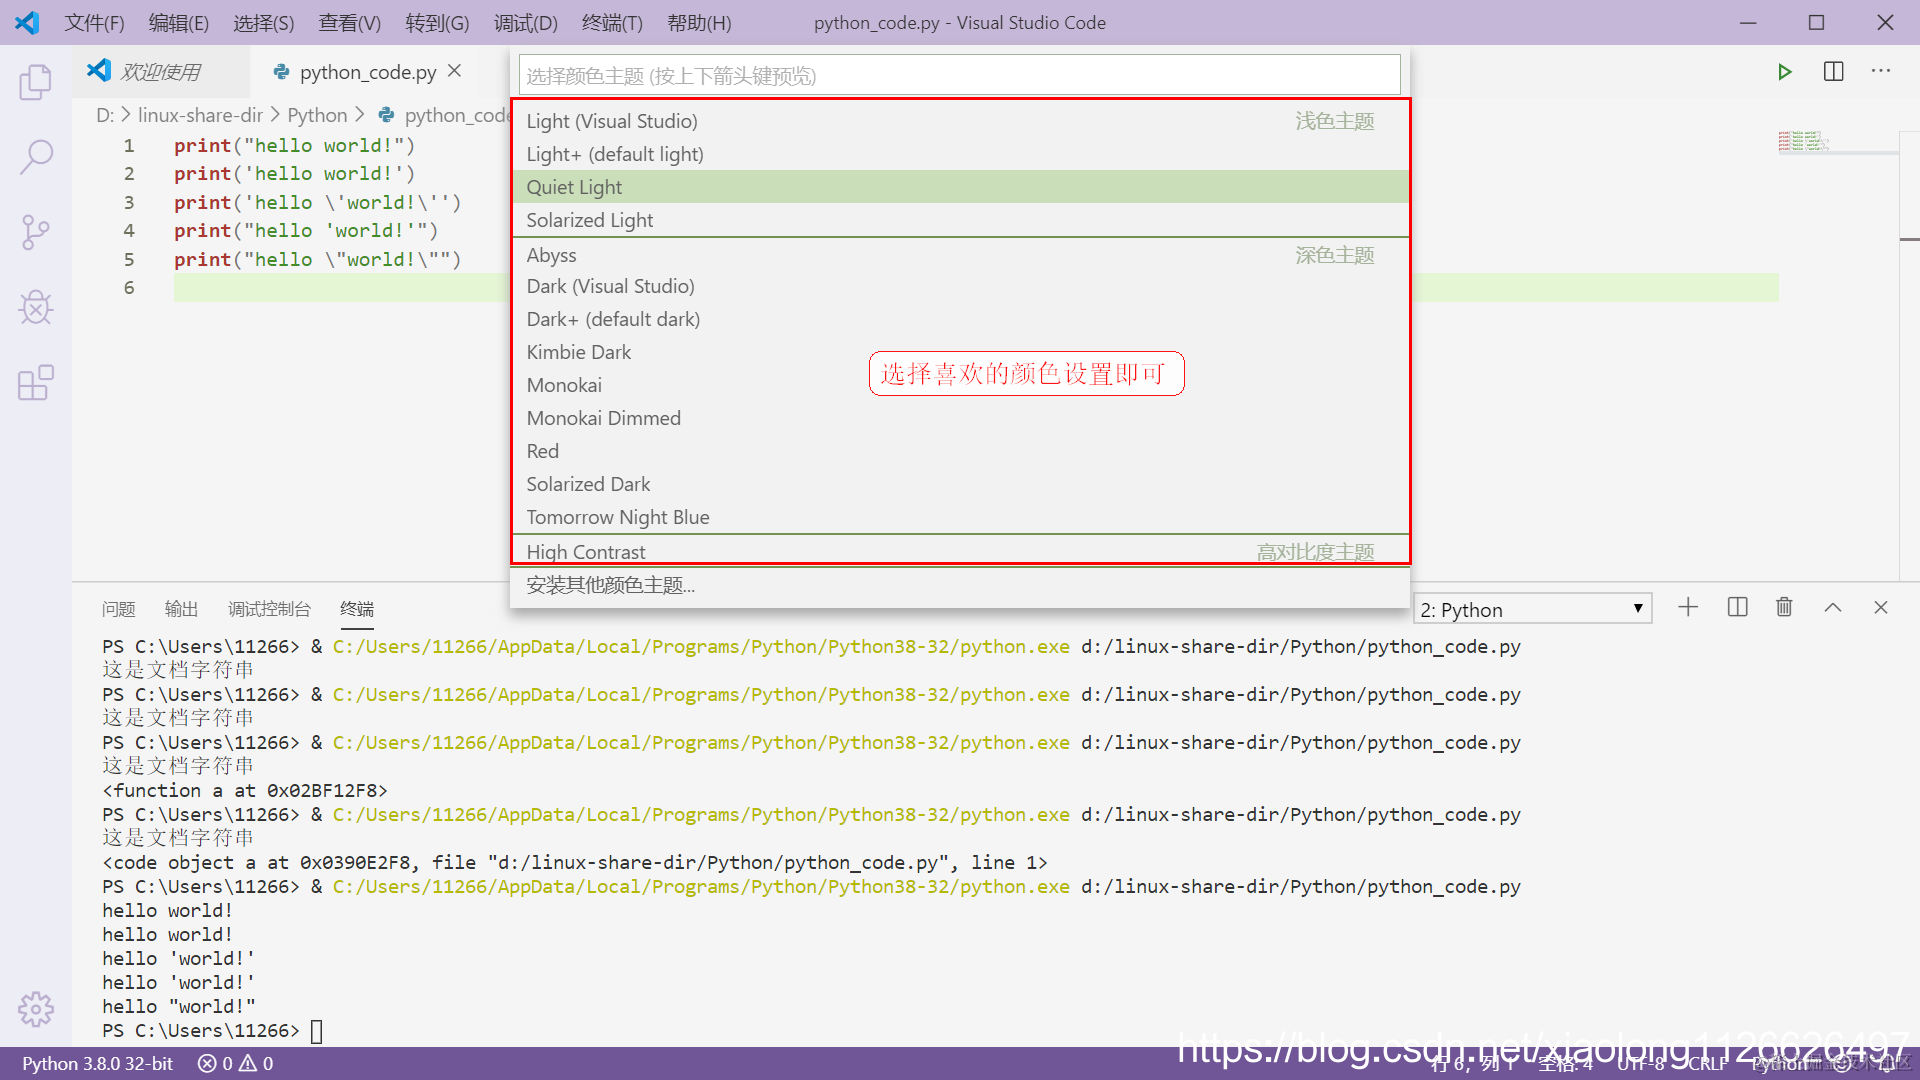
Task: Open the 编辑(E) menu
Action: tap(179, 22)
